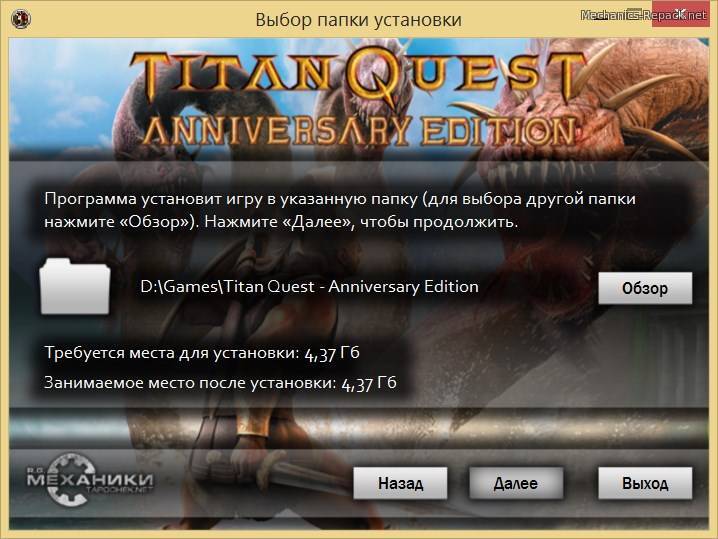Click the Требуется места для установки line

[202, 353]
